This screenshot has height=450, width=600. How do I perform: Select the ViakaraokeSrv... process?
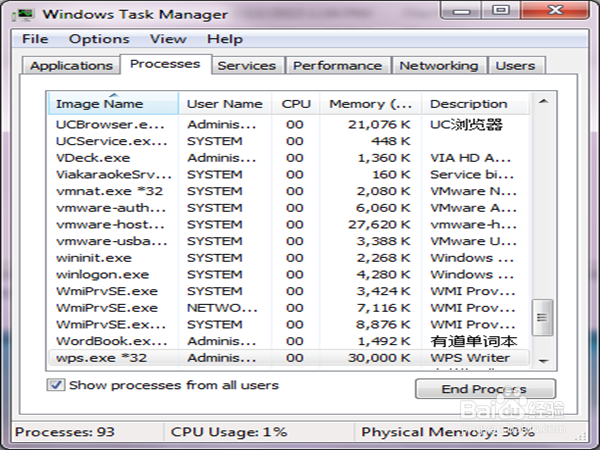[289, 174]
